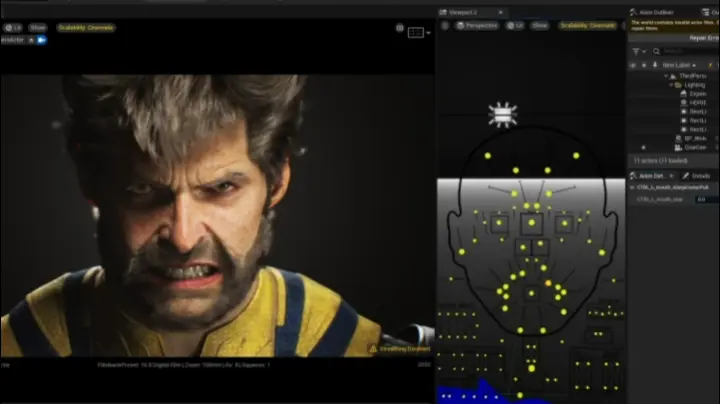Click the viewport layout grid icon

(x=416, y=32)
